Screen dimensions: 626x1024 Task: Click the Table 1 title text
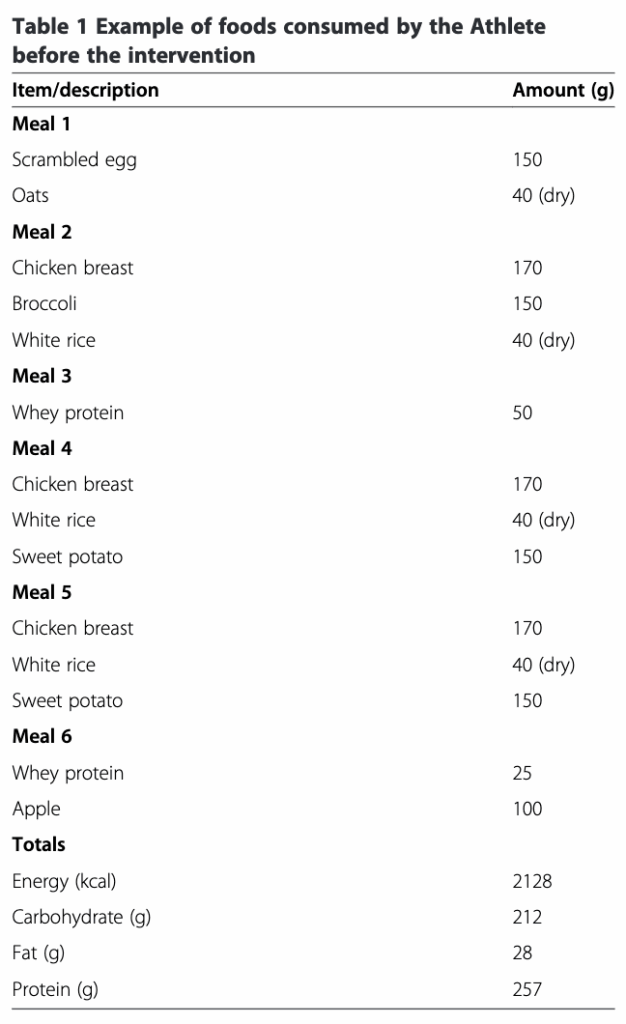279,40
